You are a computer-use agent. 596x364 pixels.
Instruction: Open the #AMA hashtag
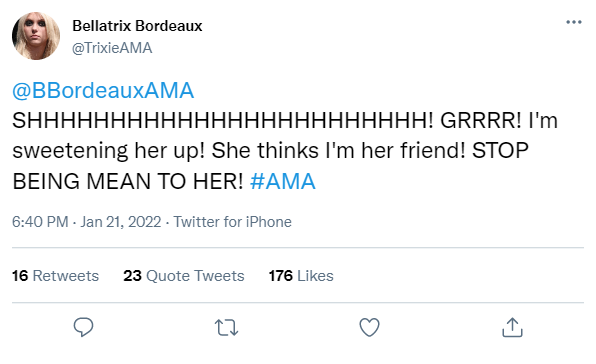pos(283,181)
